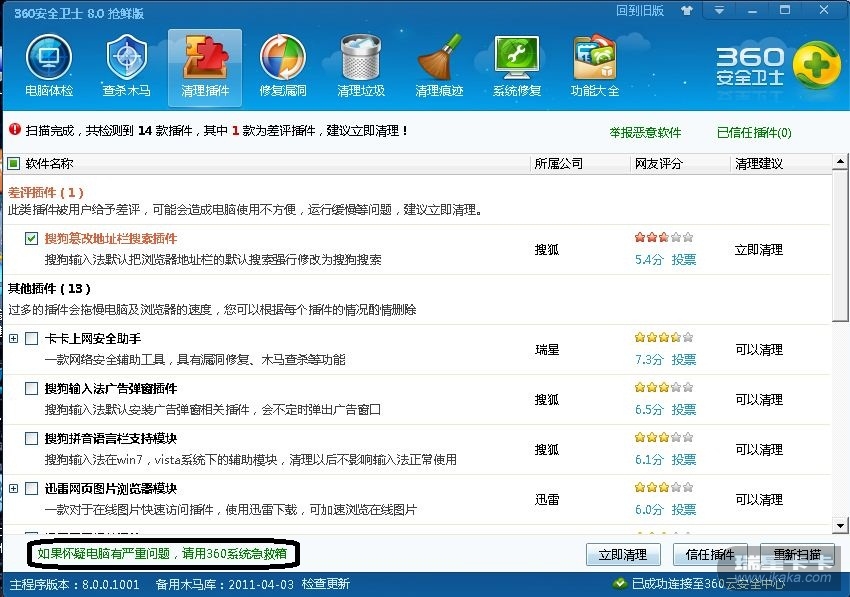Click 主程序版本:8.0.0.1001 in status bar
Viewport: 850px width, 597px height.
click(74, 584)
